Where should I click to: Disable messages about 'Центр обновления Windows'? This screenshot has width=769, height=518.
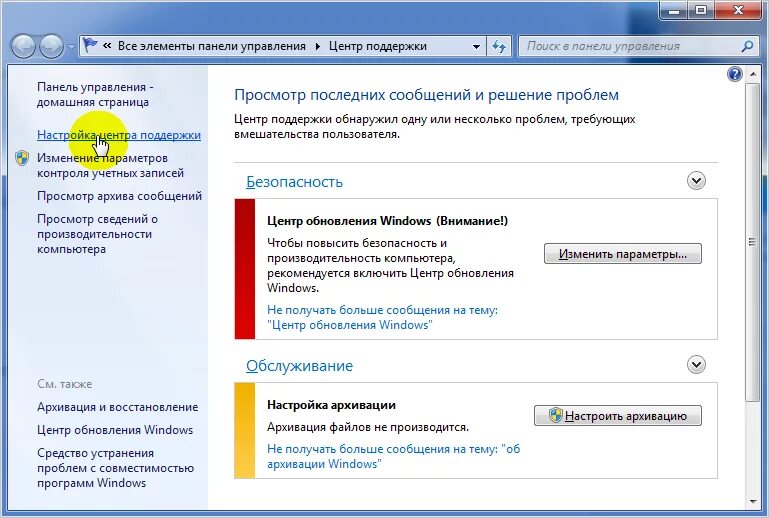(382, 317)
